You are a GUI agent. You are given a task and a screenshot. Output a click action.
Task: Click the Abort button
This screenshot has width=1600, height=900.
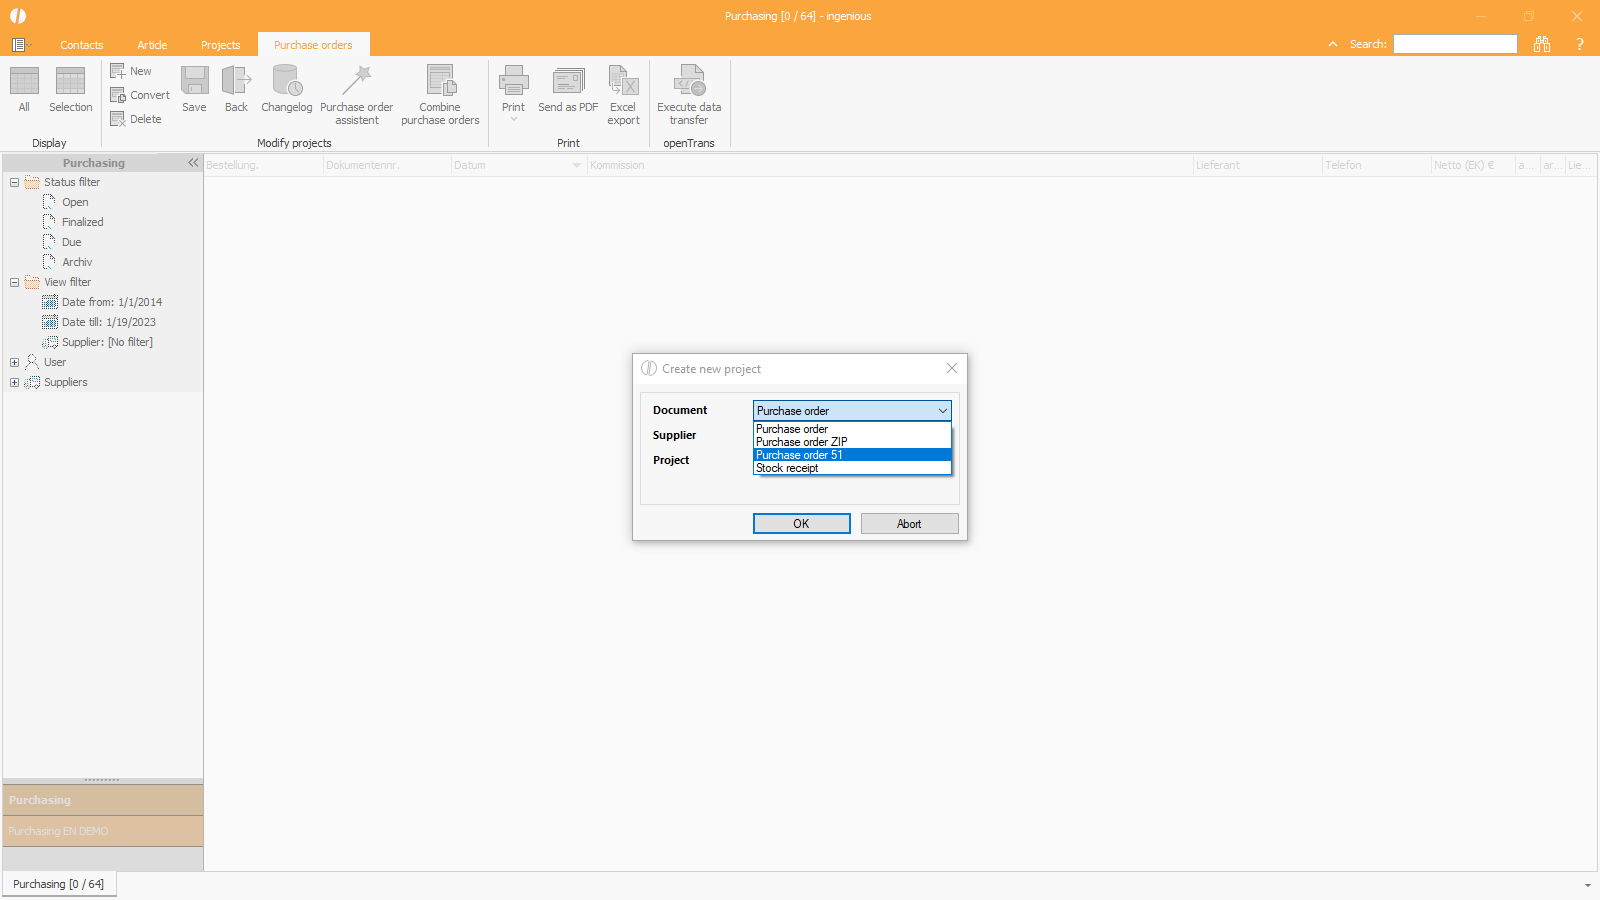tap(909, 524)
